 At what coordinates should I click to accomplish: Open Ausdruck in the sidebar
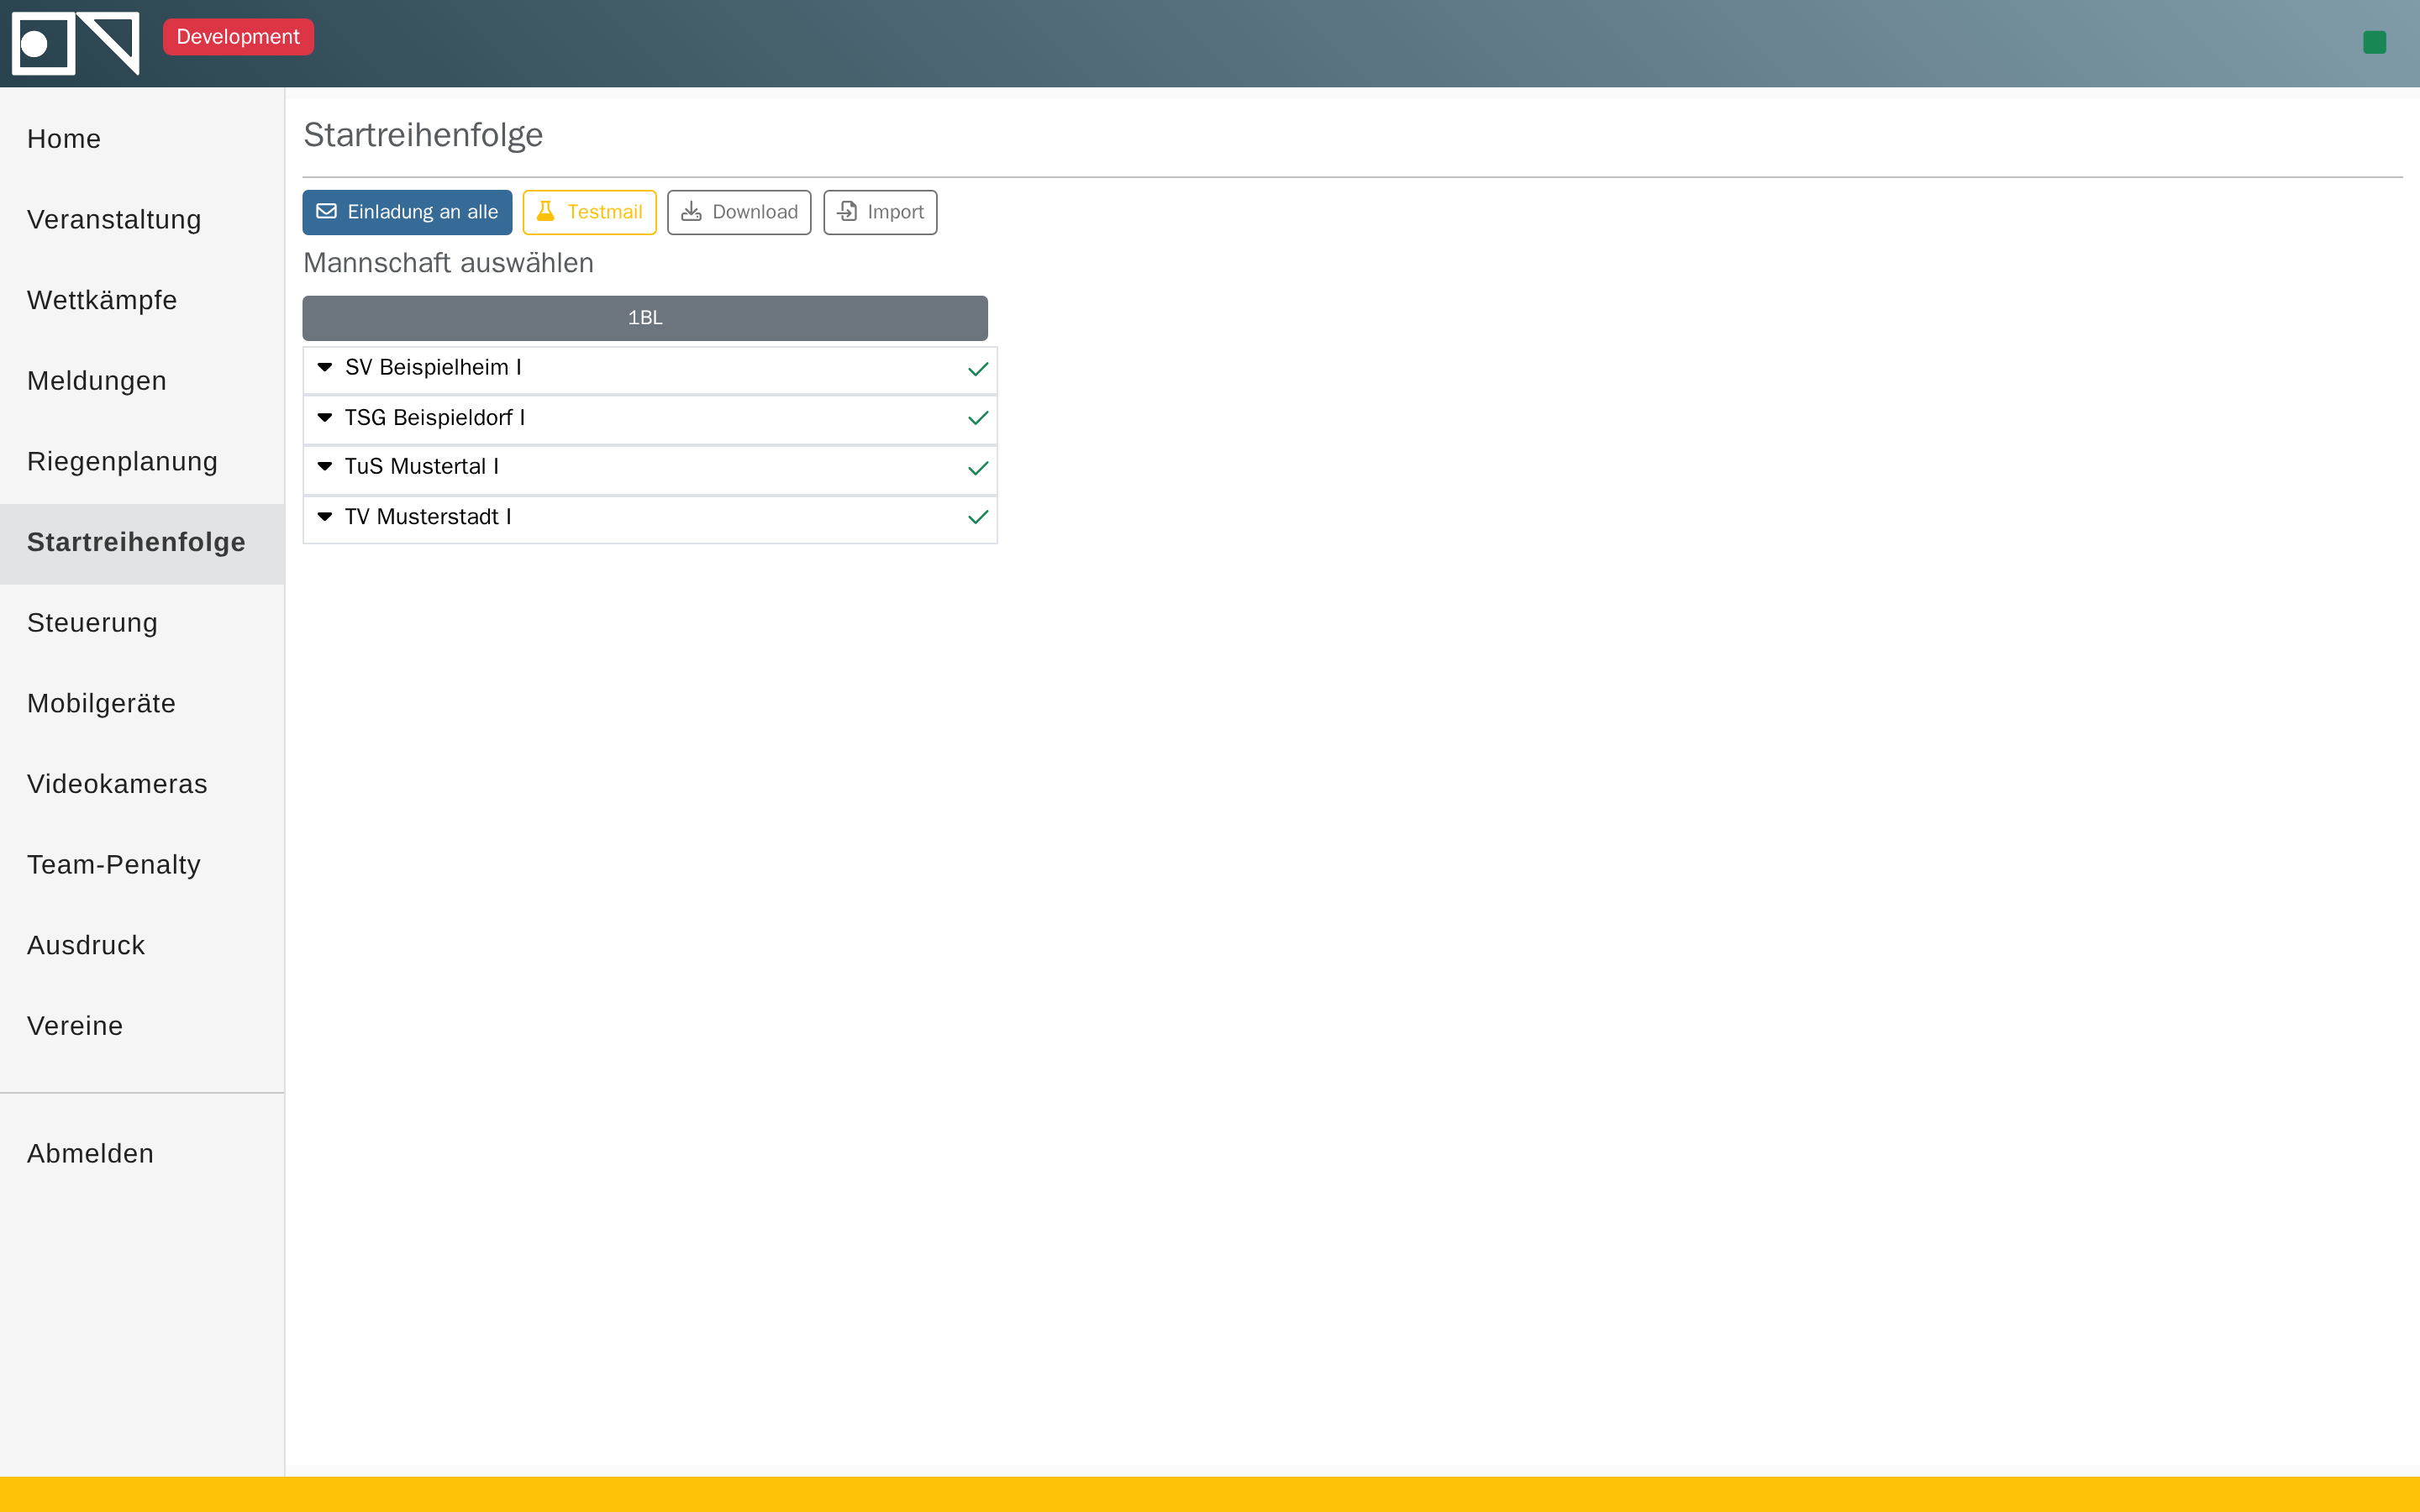tap(142, 946)
